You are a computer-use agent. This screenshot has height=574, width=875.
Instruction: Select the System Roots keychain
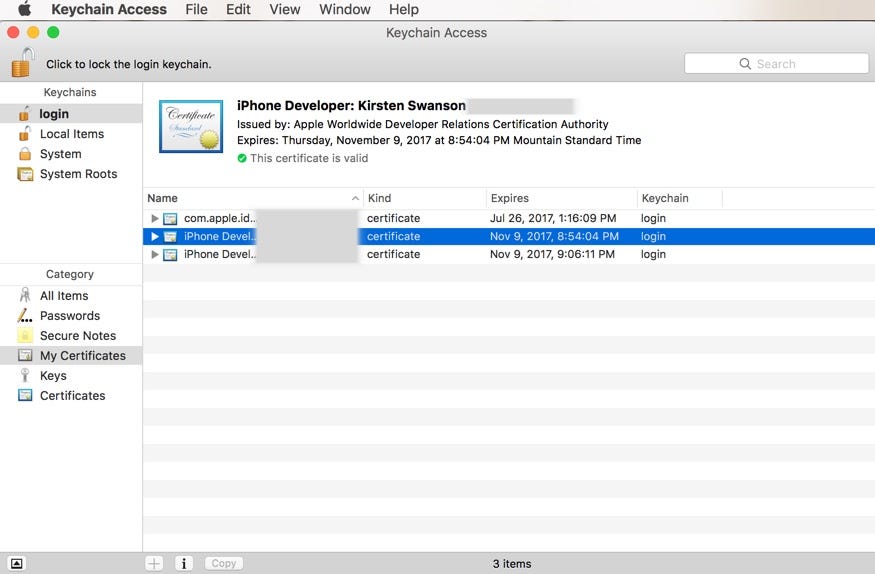(71, 174)
